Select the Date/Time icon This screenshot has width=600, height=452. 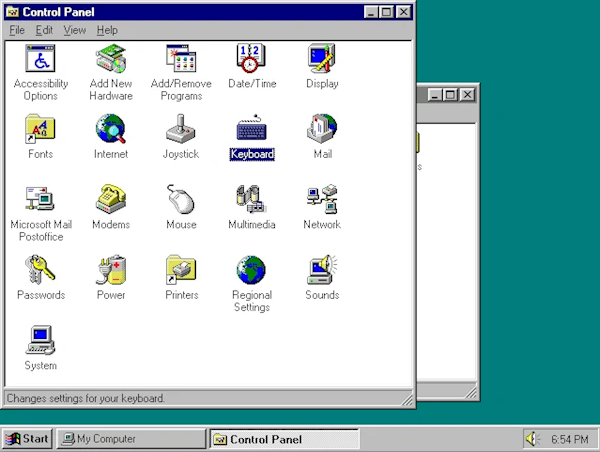[x=251, y=58]
